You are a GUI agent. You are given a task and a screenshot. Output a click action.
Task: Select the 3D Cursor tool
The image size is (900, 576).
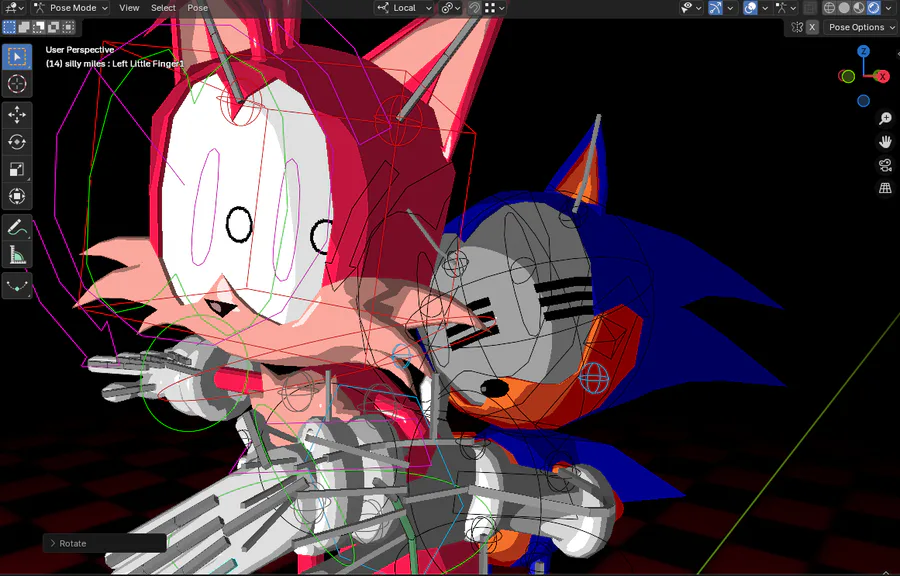(17, 84)
